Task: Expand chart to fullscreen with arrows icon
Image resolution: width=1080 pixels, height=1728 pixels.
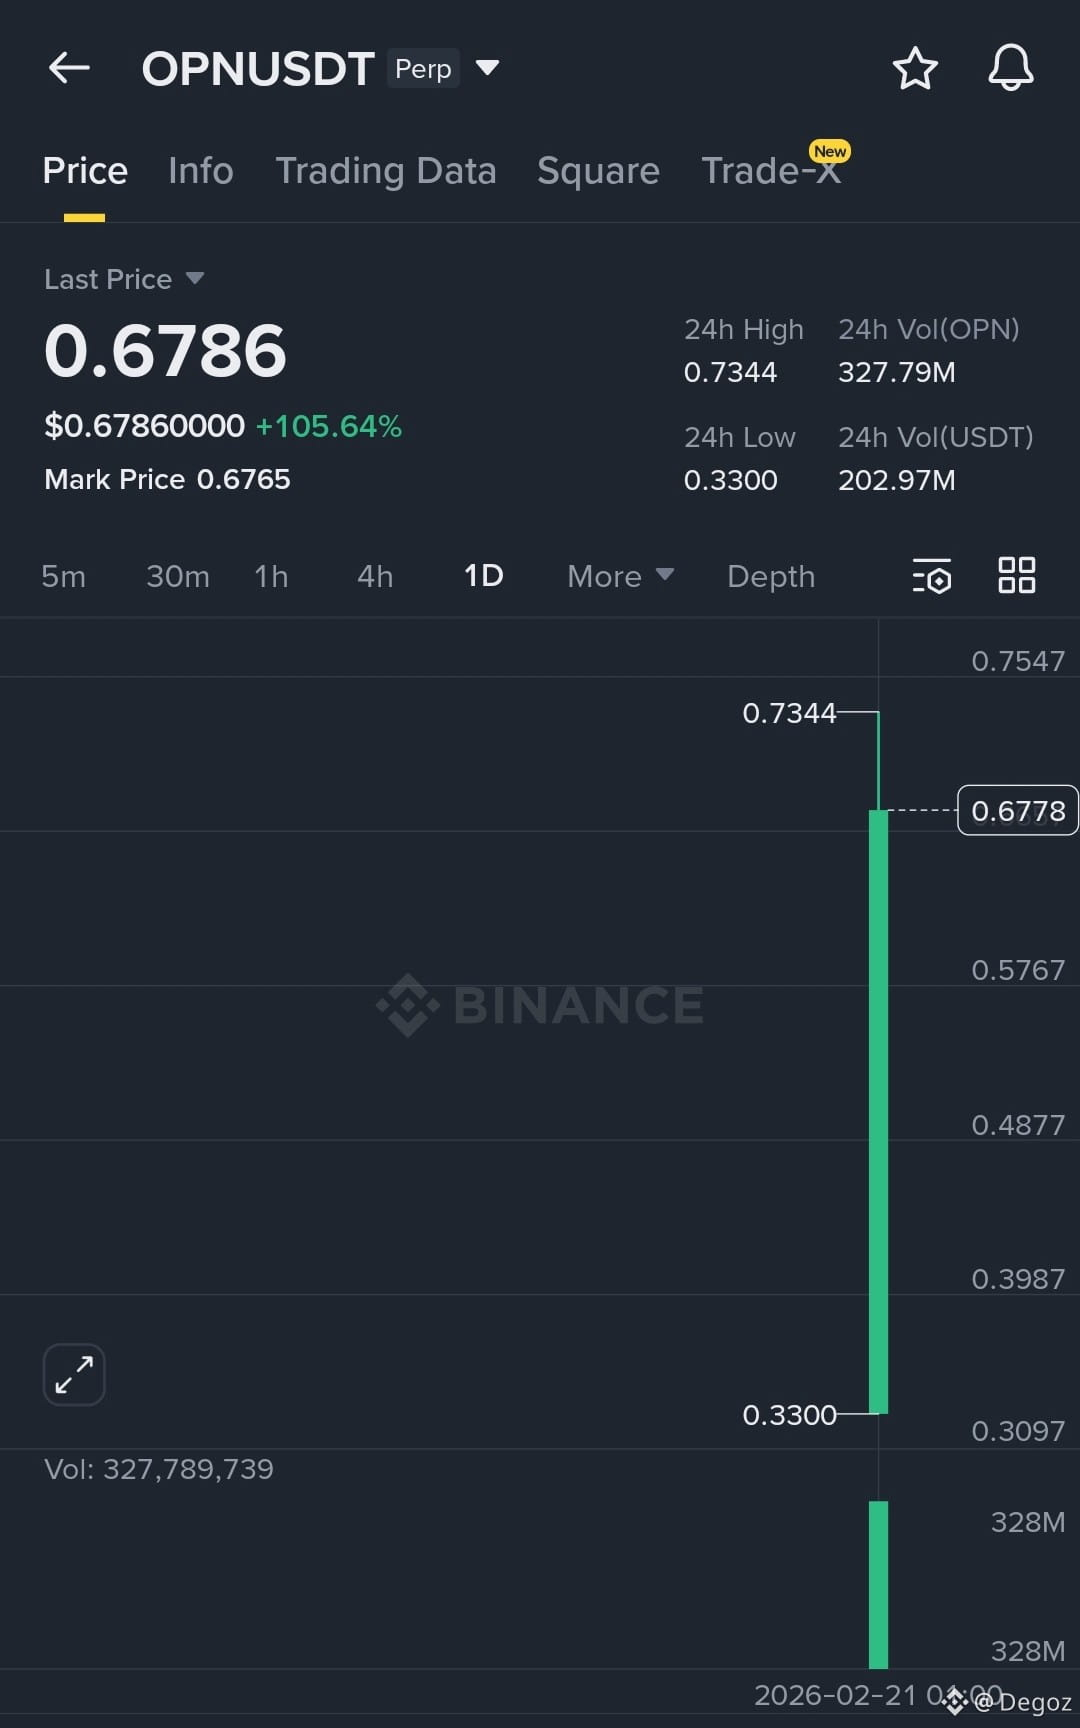Action: point(74,1374)
